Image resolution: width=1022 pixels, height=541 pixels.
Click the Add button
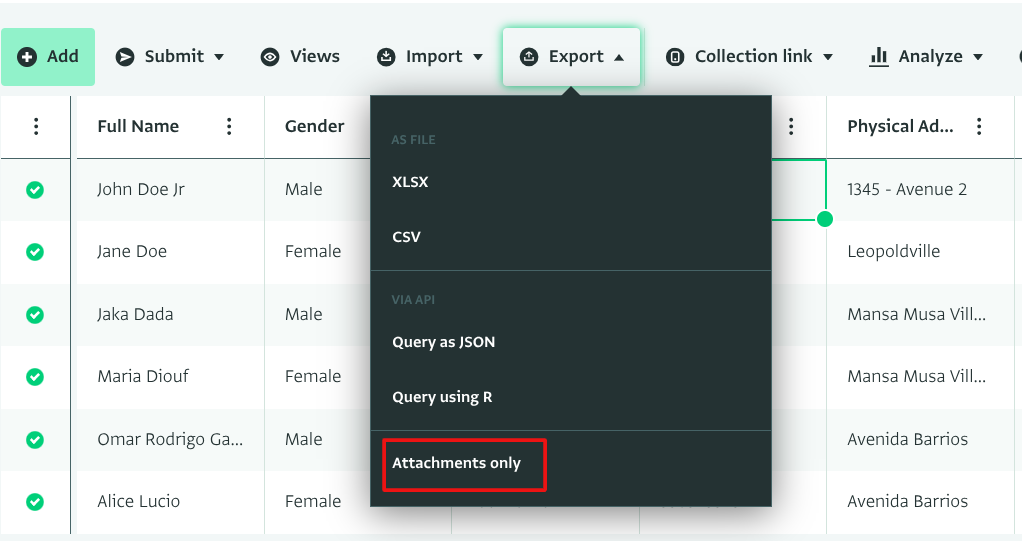tap(48, 57)
